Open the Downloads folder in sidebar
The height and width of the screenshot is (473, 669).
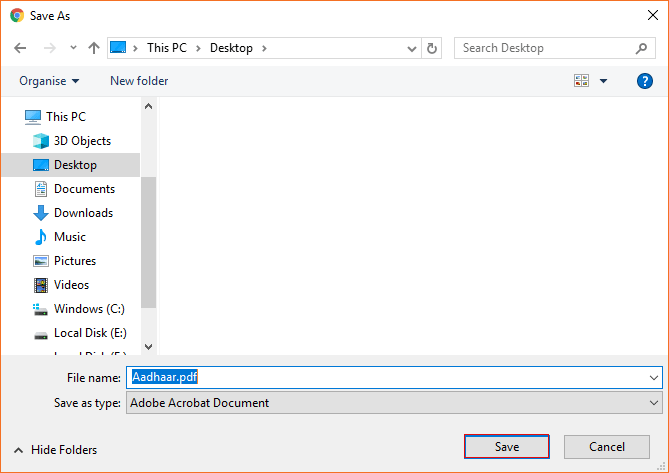[73, 213]
